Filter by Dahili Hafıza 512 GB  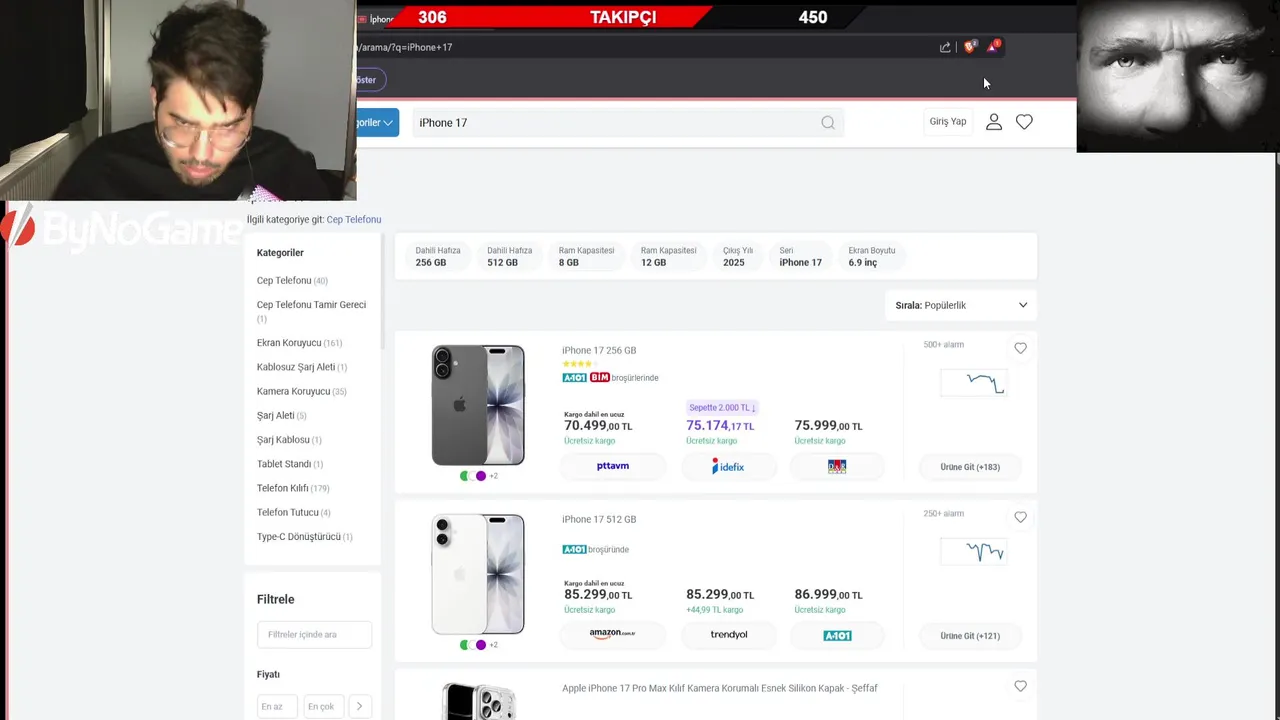tap(510, 257)
